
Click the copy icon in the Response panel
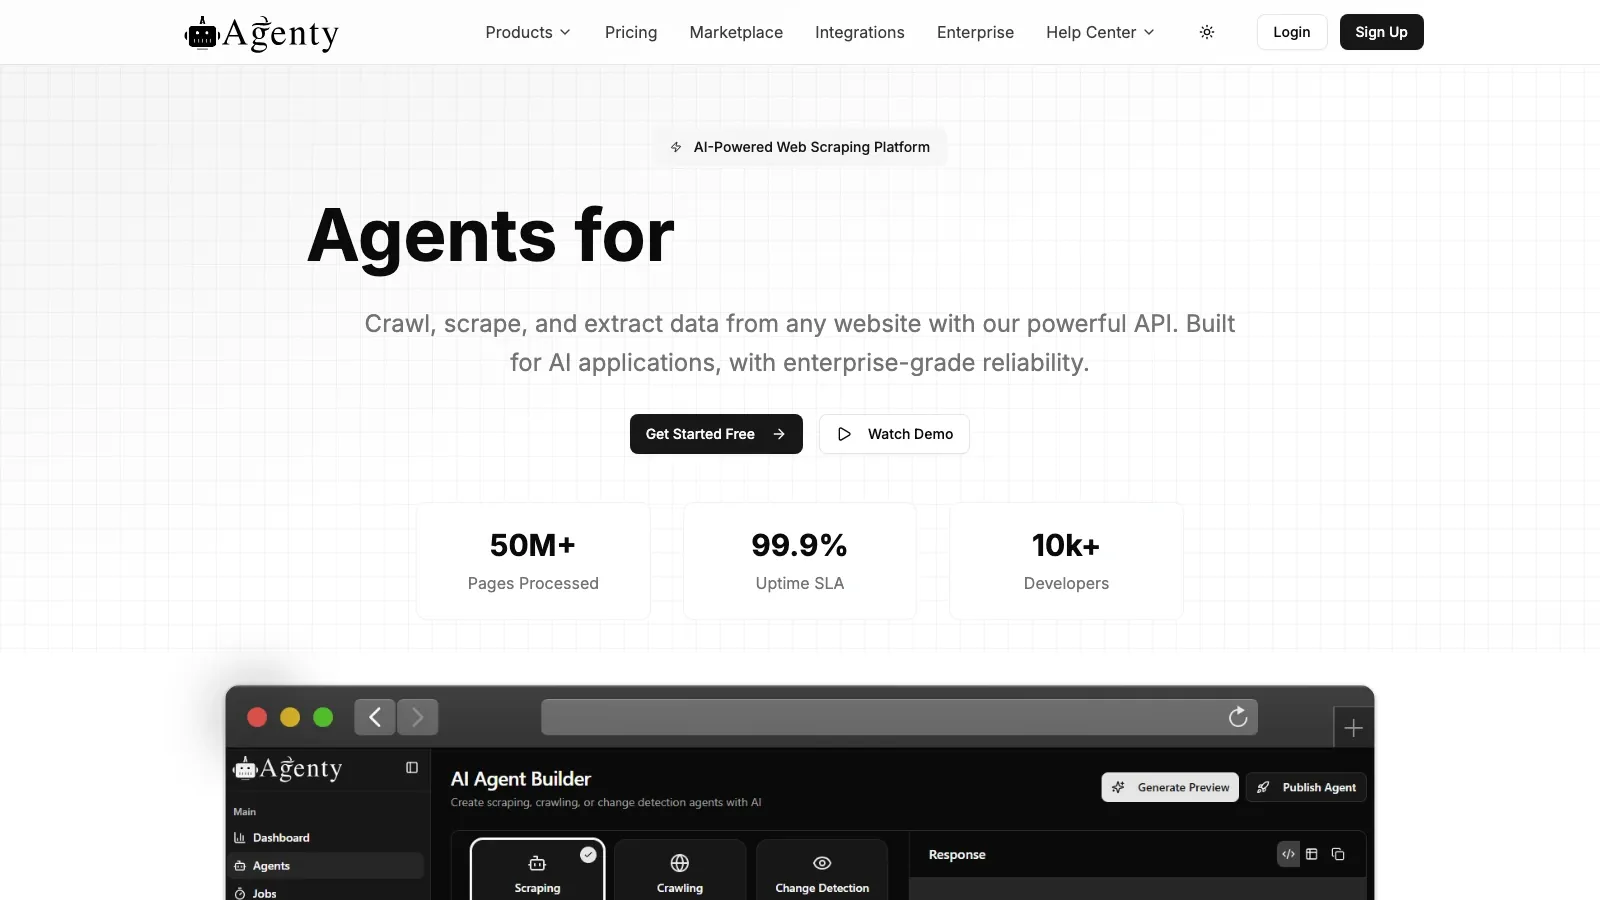tap(1338, 854)
